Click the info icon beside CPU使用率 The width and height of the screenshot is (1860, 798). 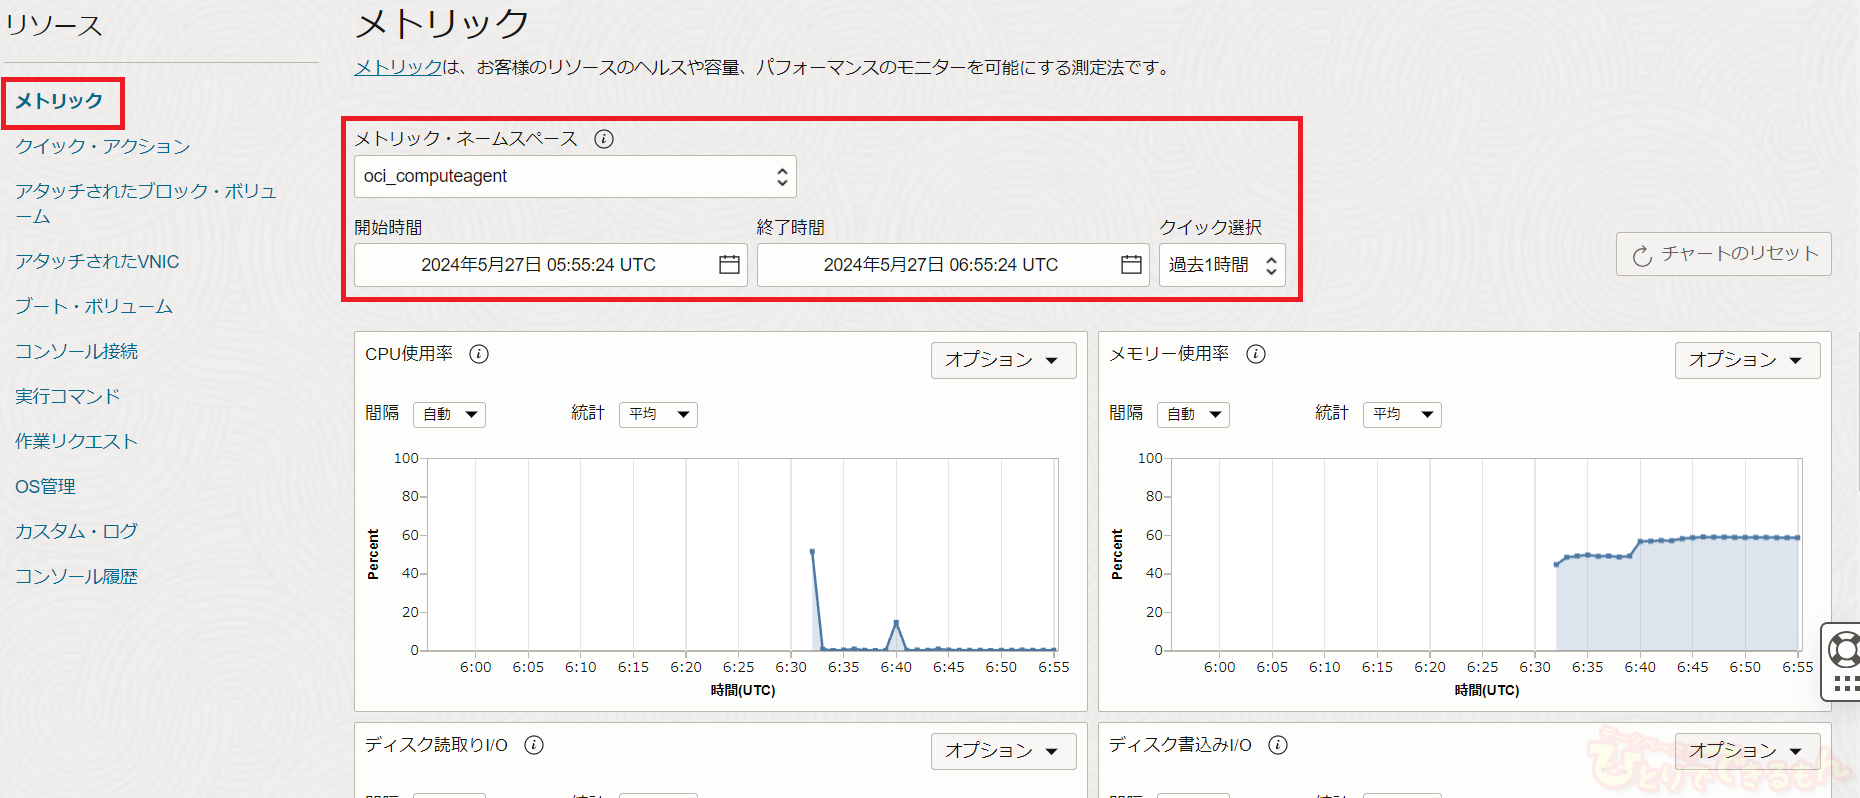(x=479, y=354)
